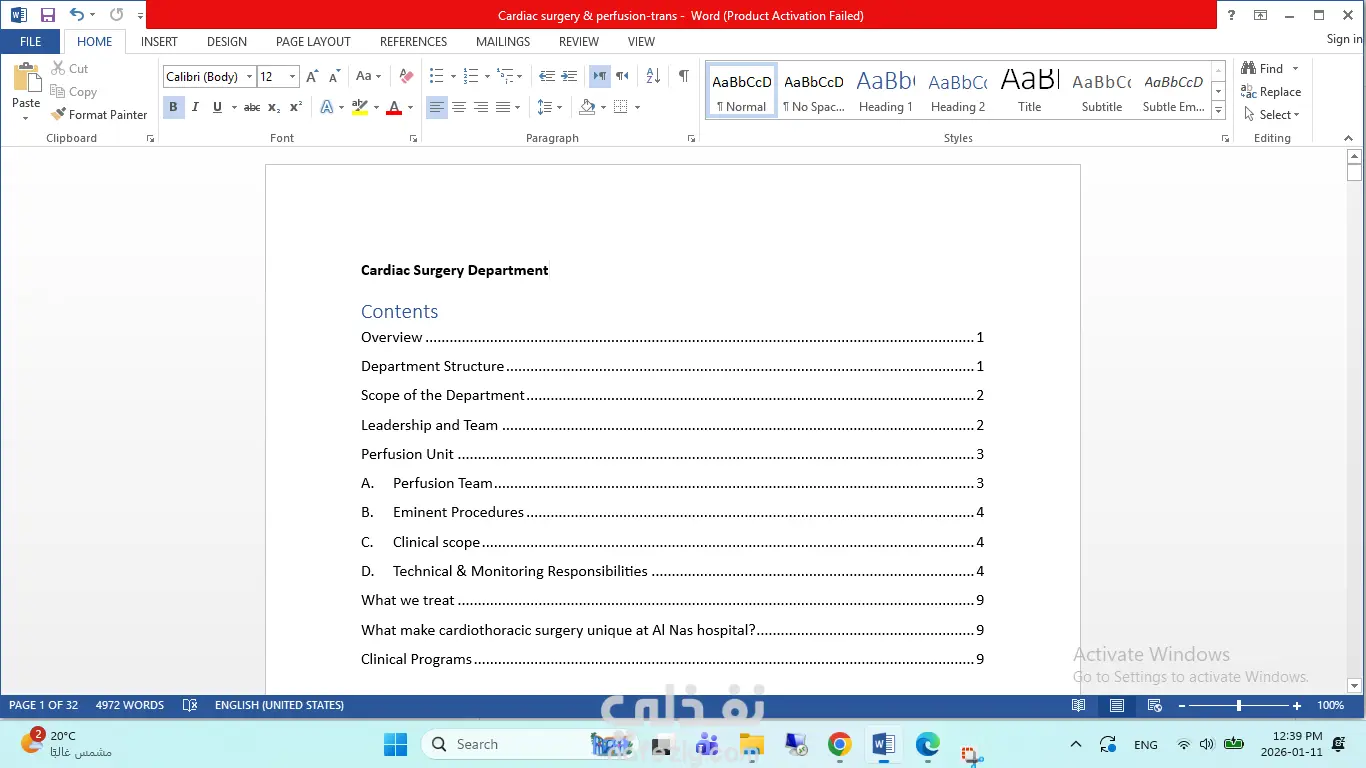Open the Styles pane launcher

click(x=1225, y=139)
